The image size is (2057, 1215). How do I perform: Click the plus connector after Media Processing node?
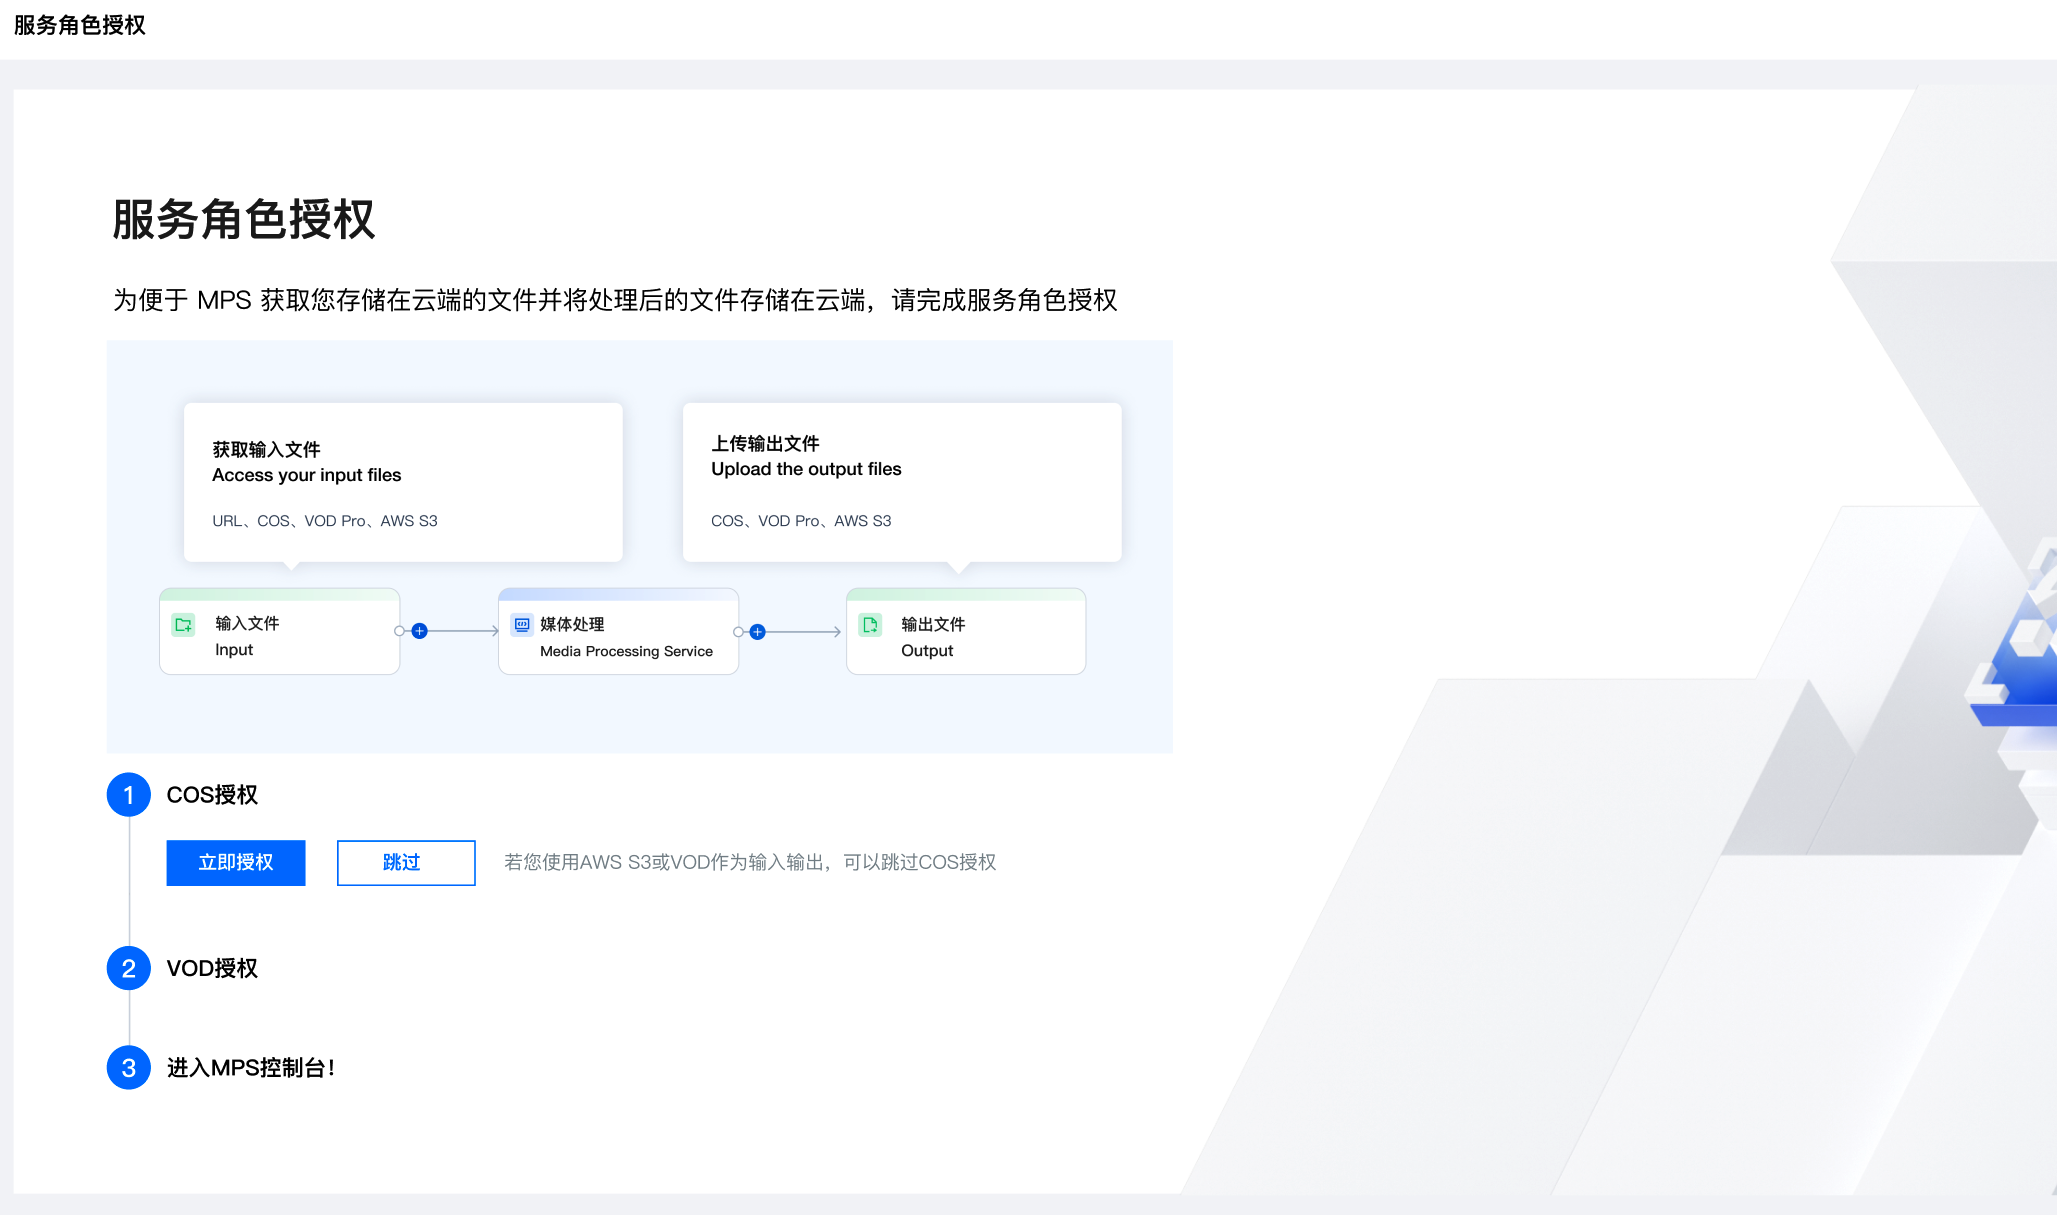(x=758, y=632)
